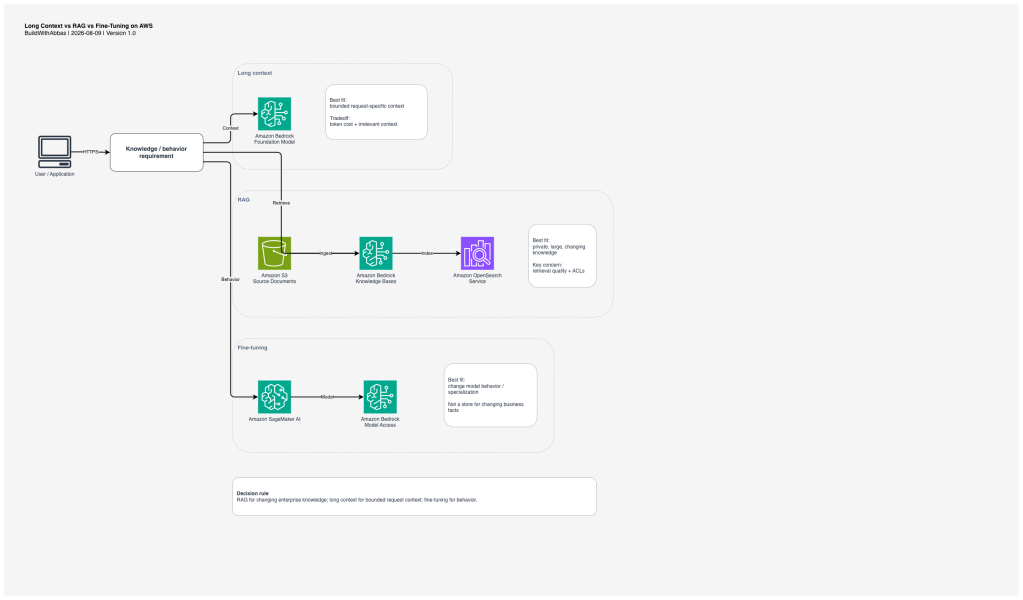Click the Amazon SageMaker AI icon
This screenshot has width=1023, height=600.
(x=274, y=397)
